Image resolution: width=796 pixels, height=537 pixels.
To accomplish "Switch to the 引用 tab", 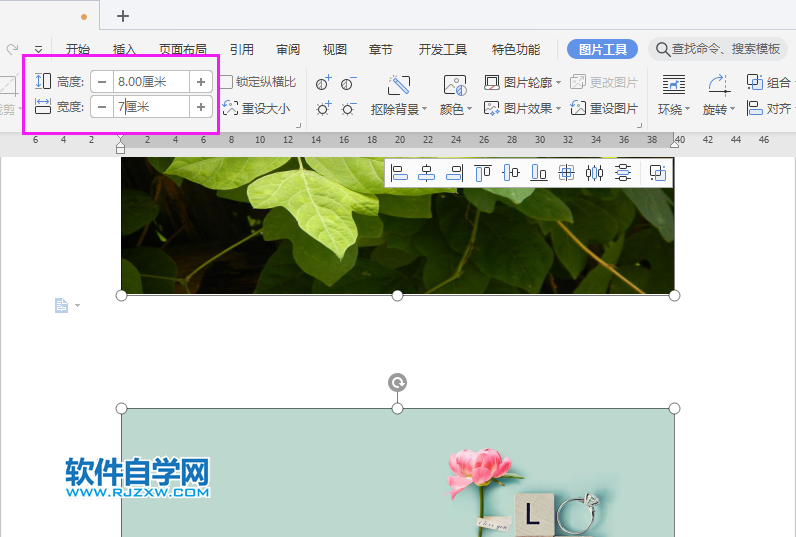I will coord(242,49).
